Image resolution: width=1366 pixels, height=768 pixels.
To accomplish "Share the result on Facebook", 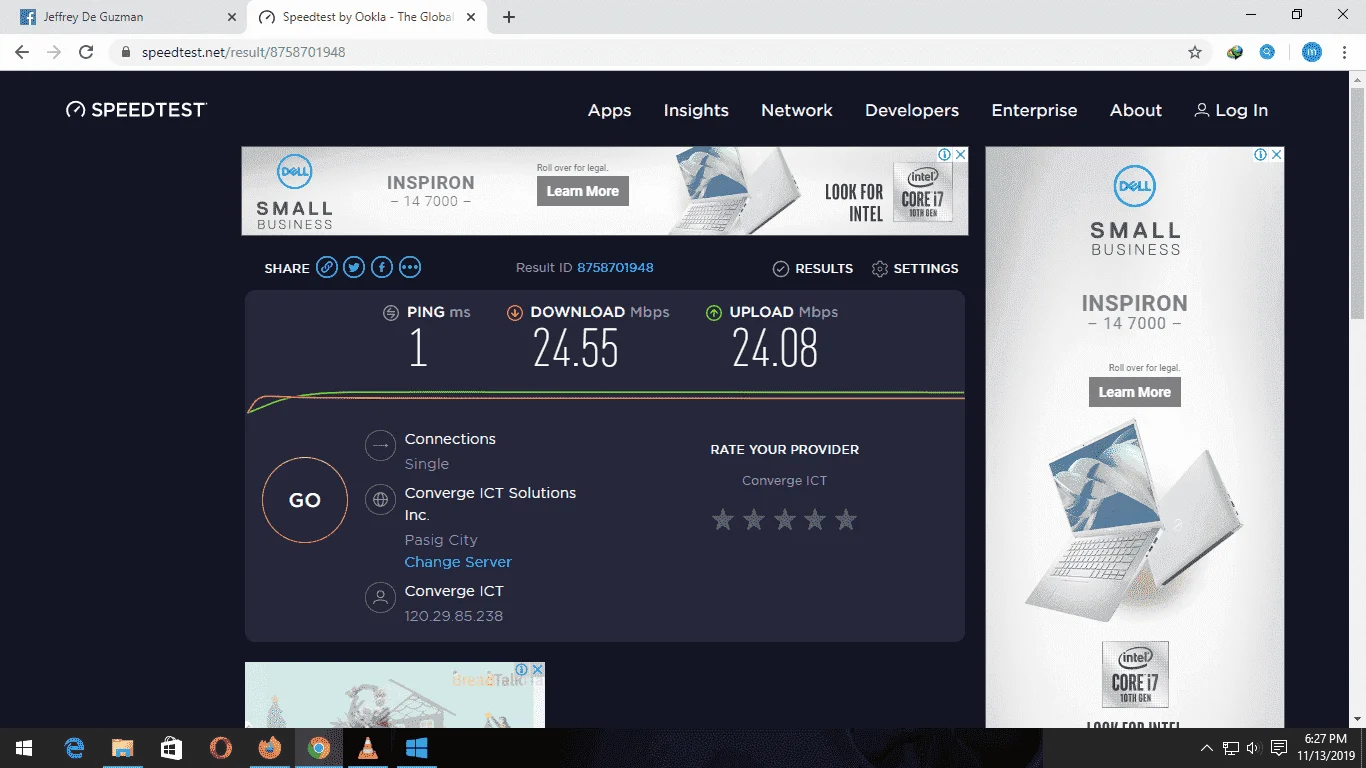I will point(382,268).
